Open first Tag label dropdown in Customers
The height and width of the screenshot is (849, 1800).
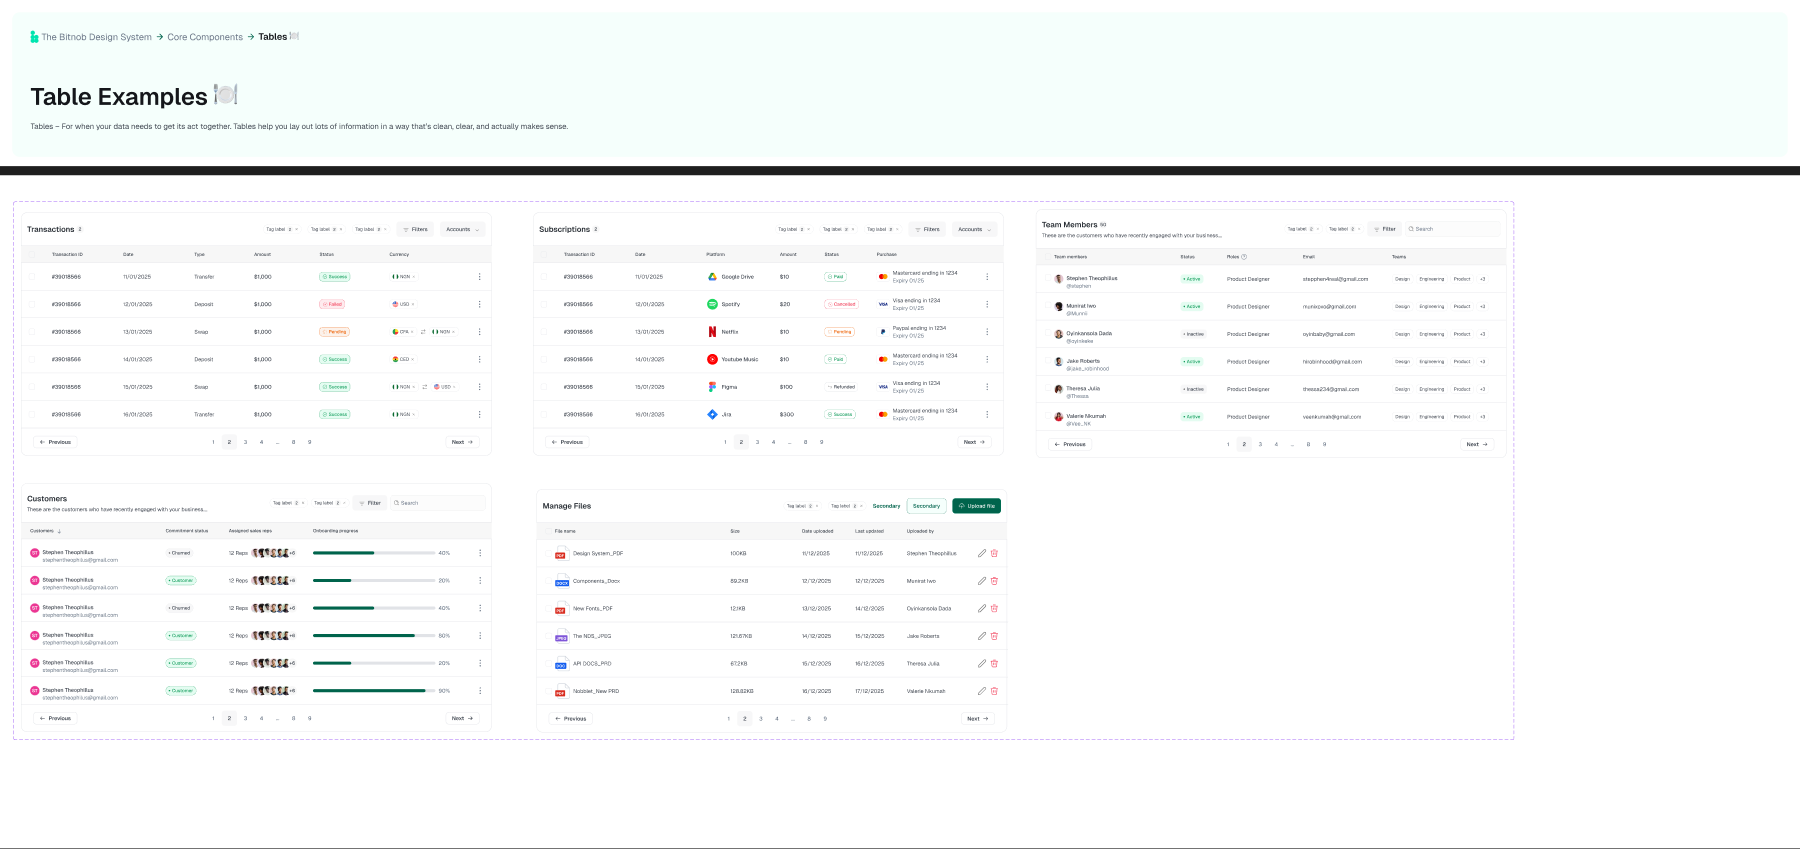click(289, 503)
